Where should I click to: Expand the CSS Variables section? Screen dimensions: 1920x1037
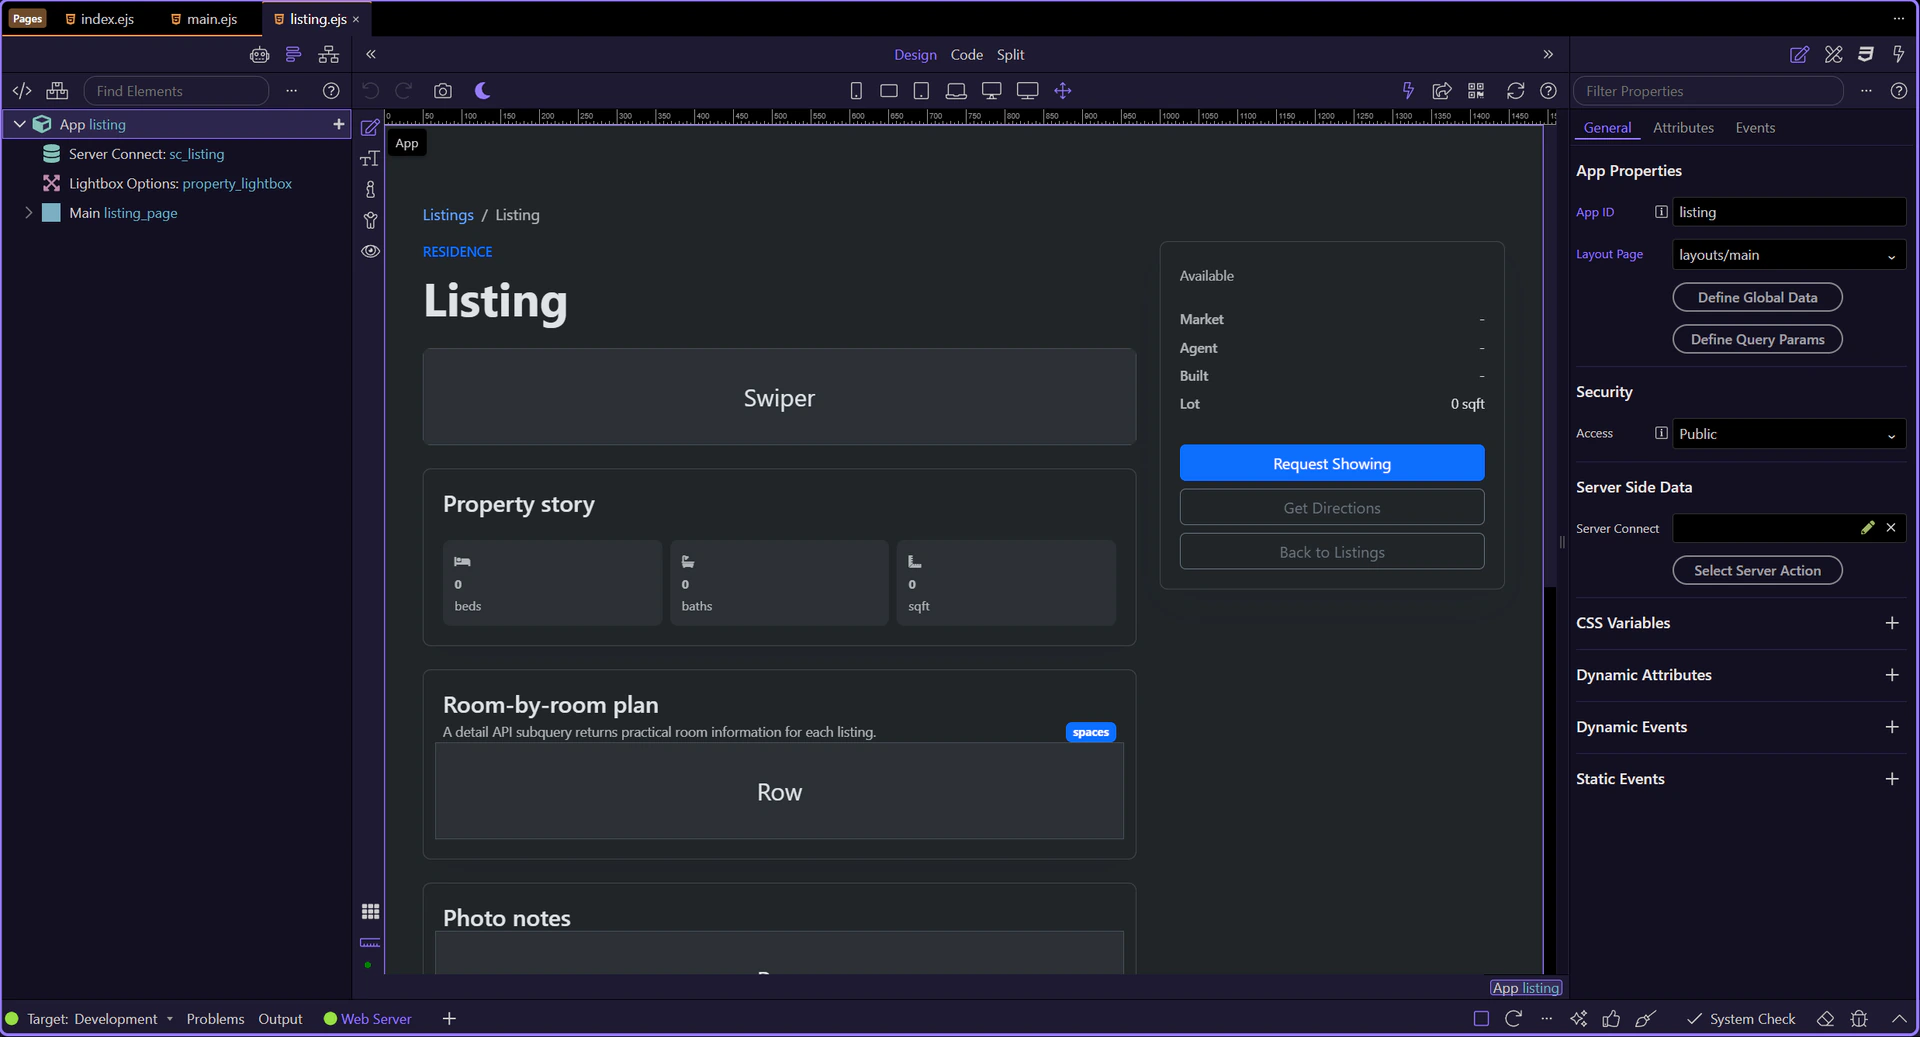point(1891,623)
